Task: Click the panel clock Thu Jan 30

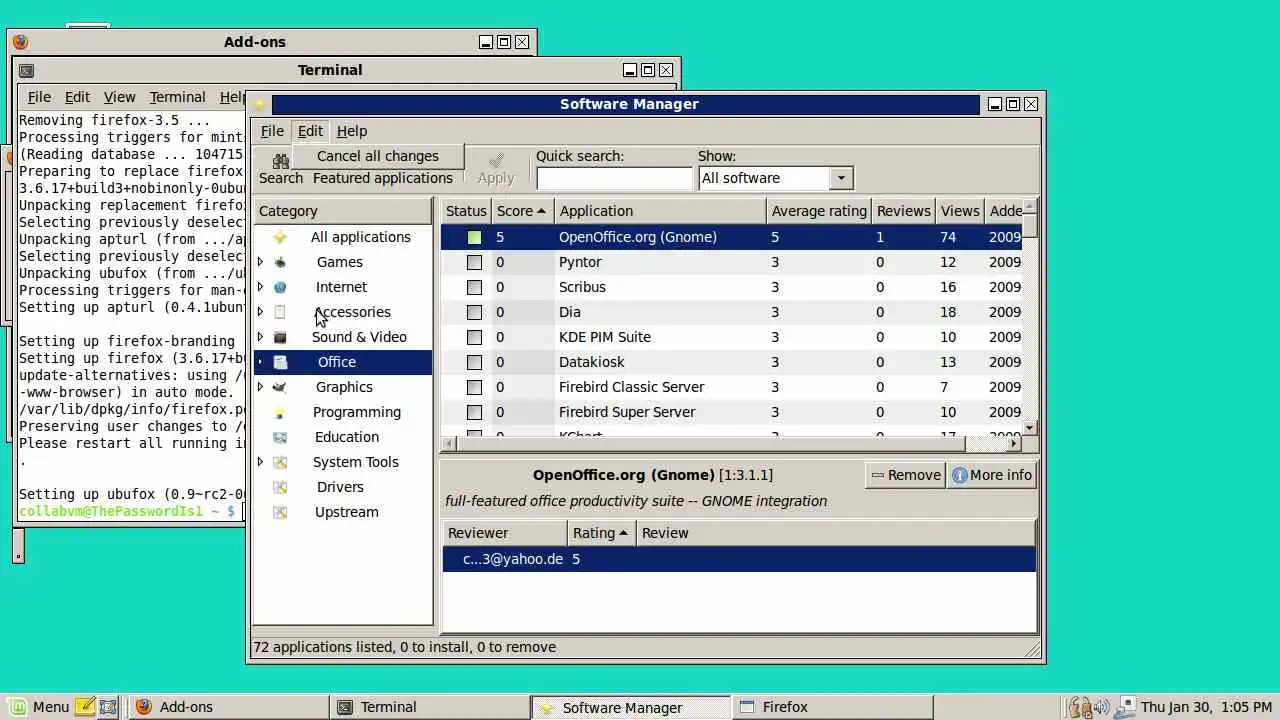Action: click(1205, 707)
